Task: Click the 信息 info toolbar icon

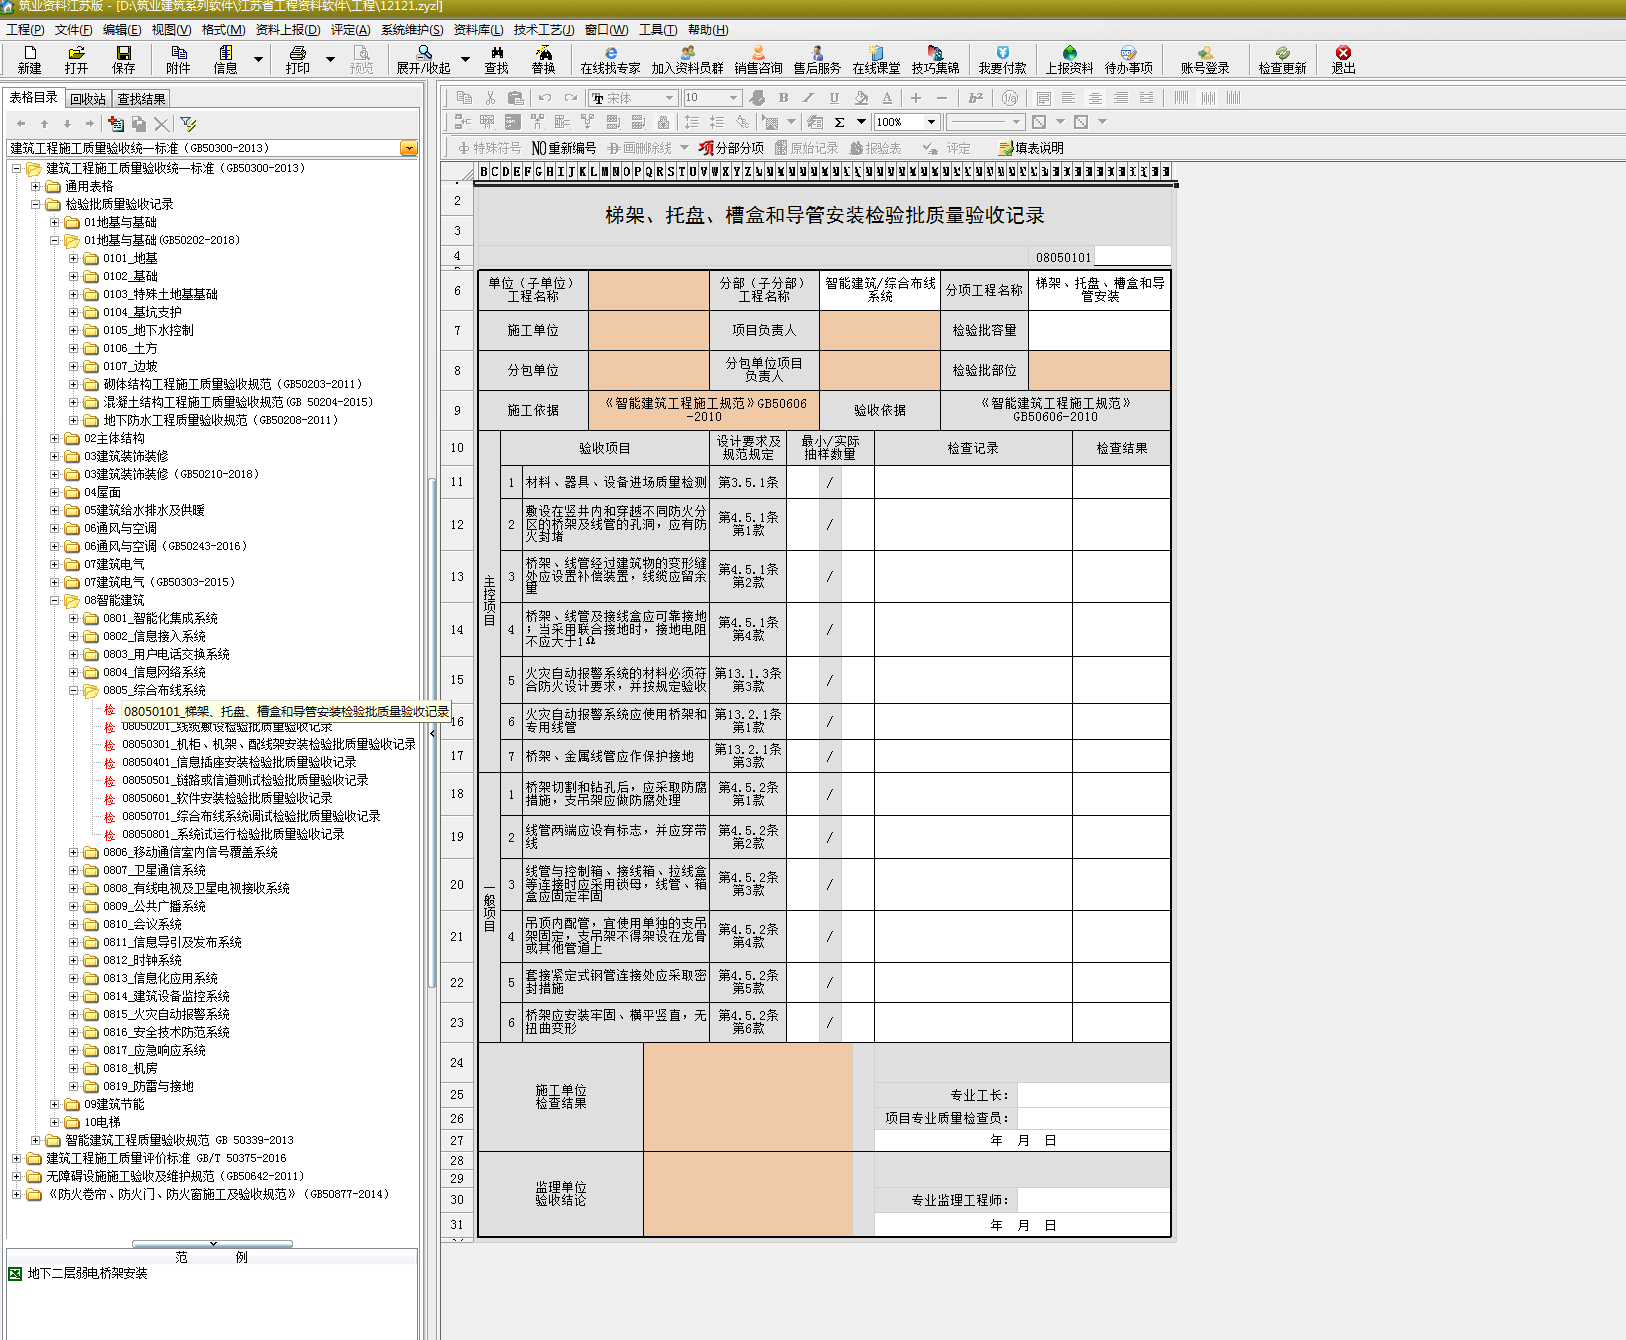Action: 226,59
